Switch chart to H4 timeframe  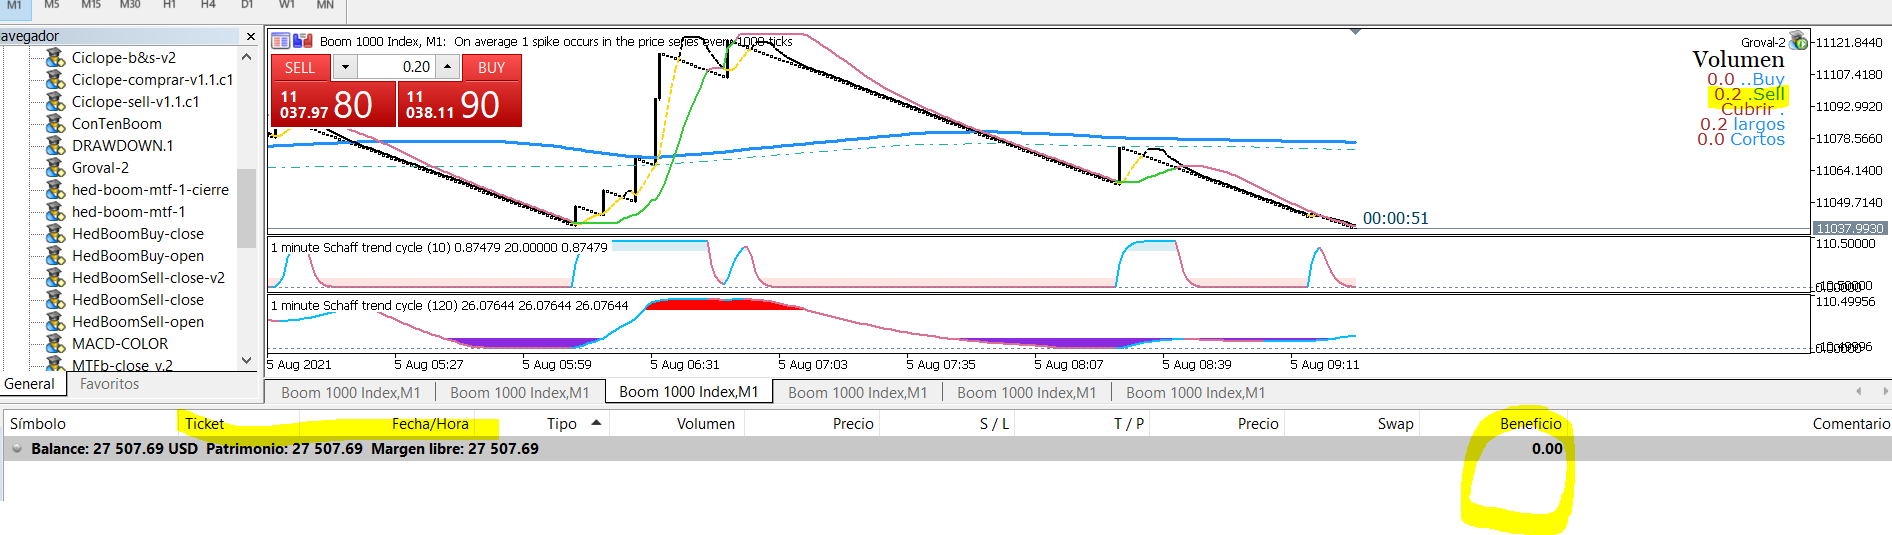(208, 5)
